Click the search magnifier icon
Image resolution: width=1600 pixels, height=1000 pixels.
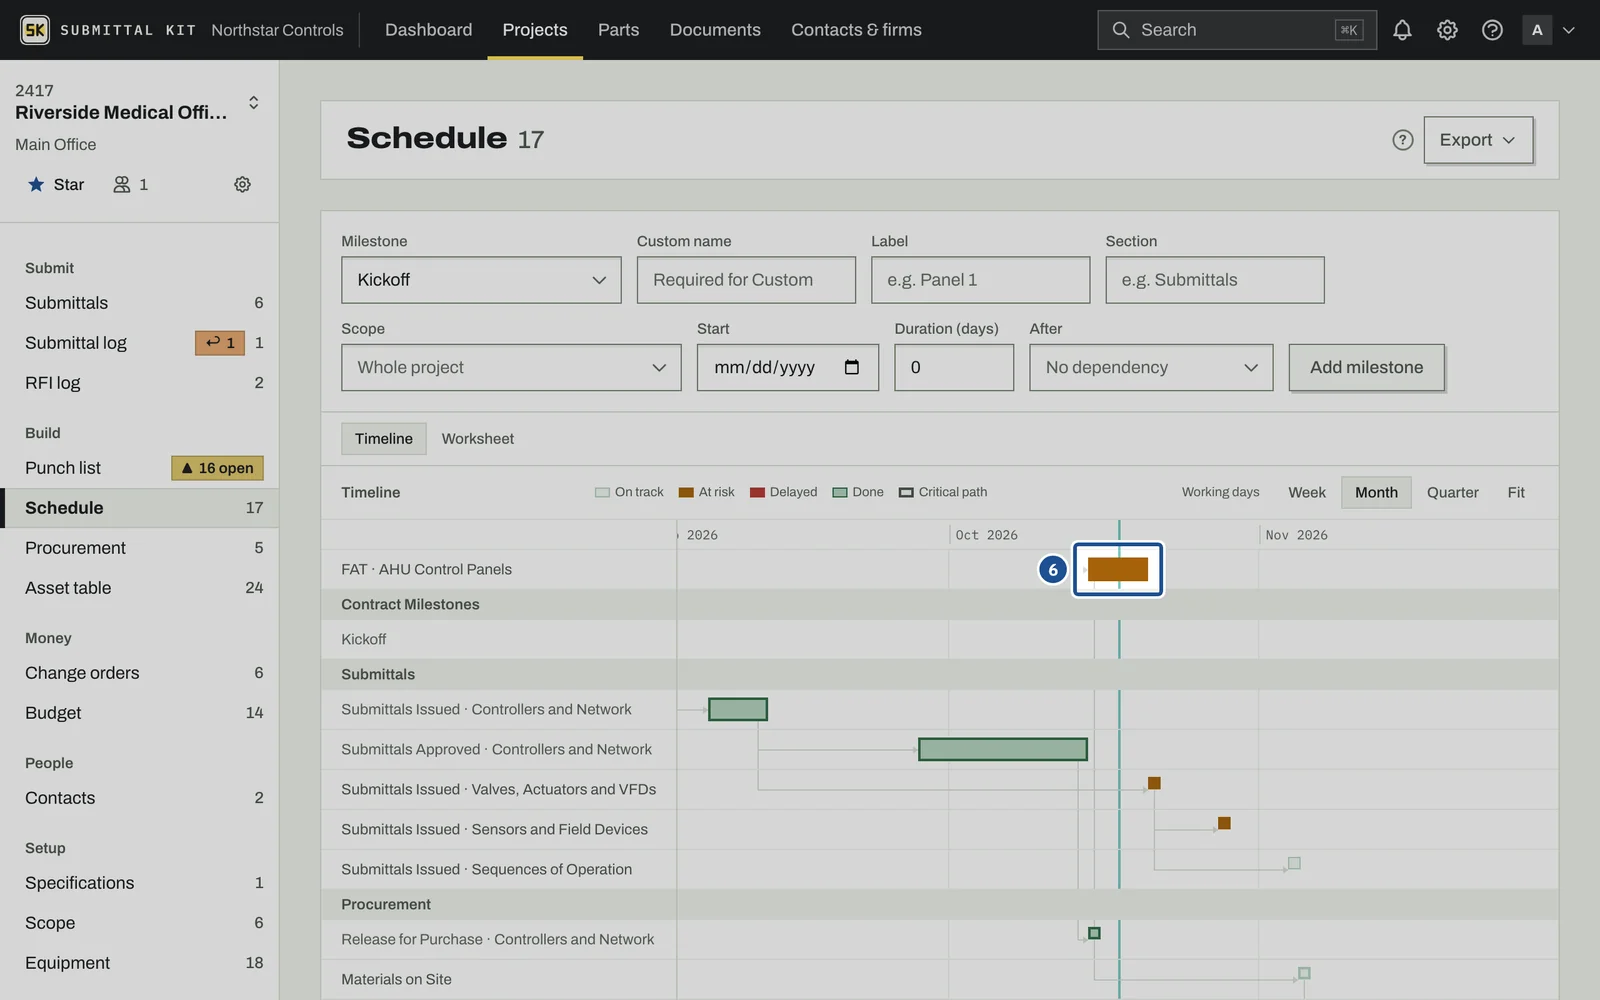(1121, 30)
